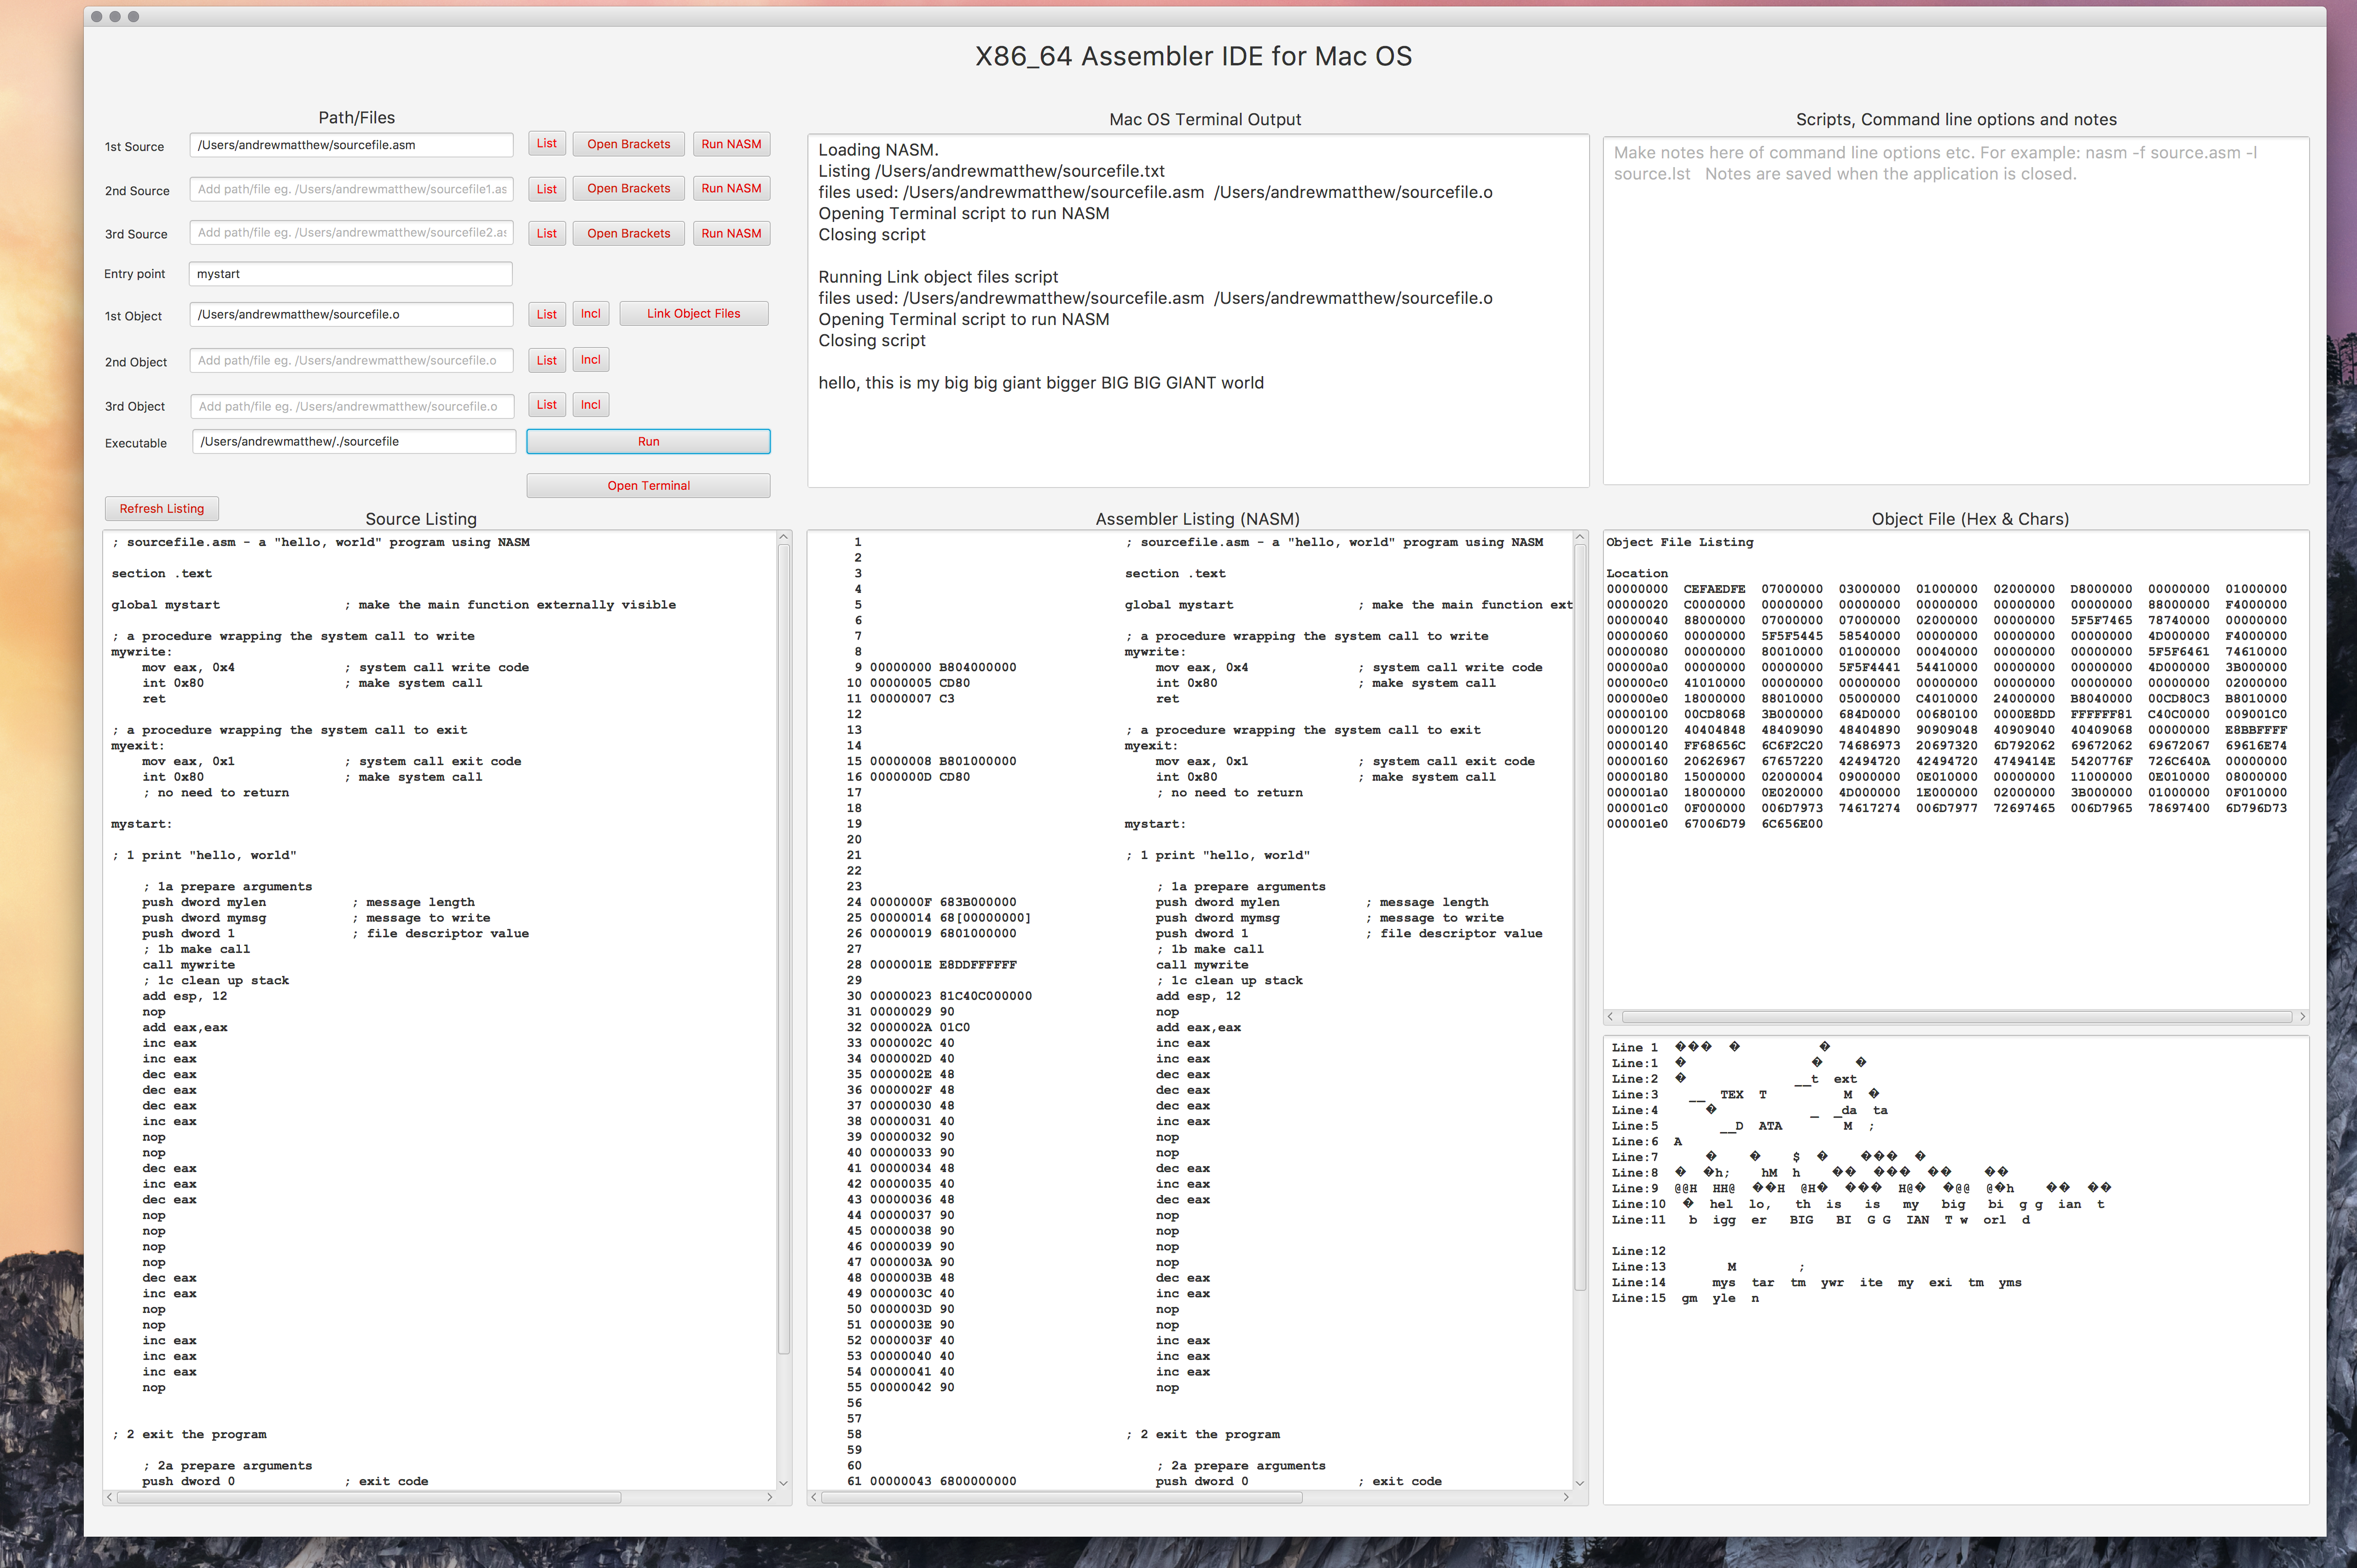The image size is (2357, 1568).
Task: Click '81C40C000000' opcode in Assembler Listing
Action: [986, 996]
